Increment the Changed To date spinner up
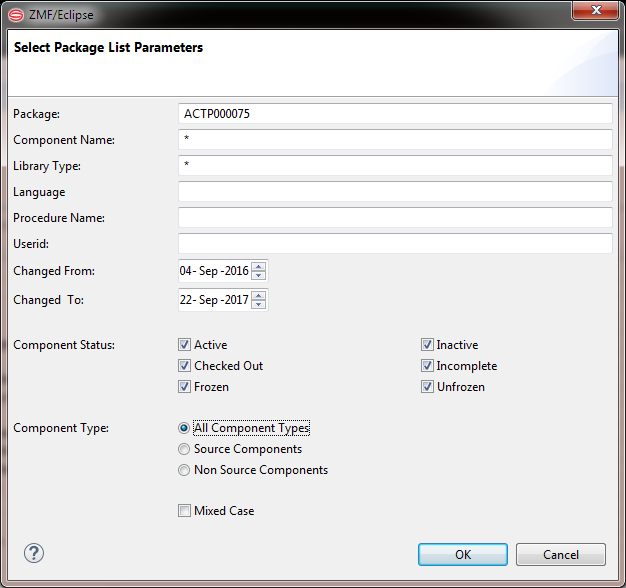This screenshot has height=588, width=626. (259, 295)
